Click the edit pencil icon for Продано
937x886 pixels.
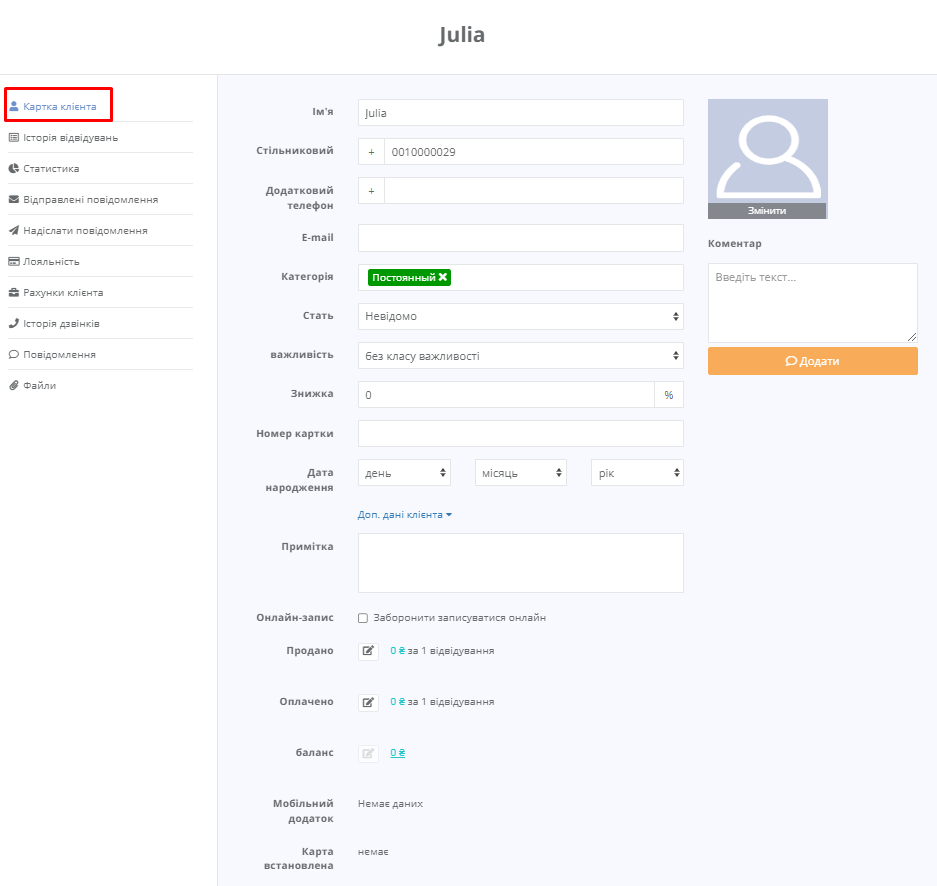[368, 651]
